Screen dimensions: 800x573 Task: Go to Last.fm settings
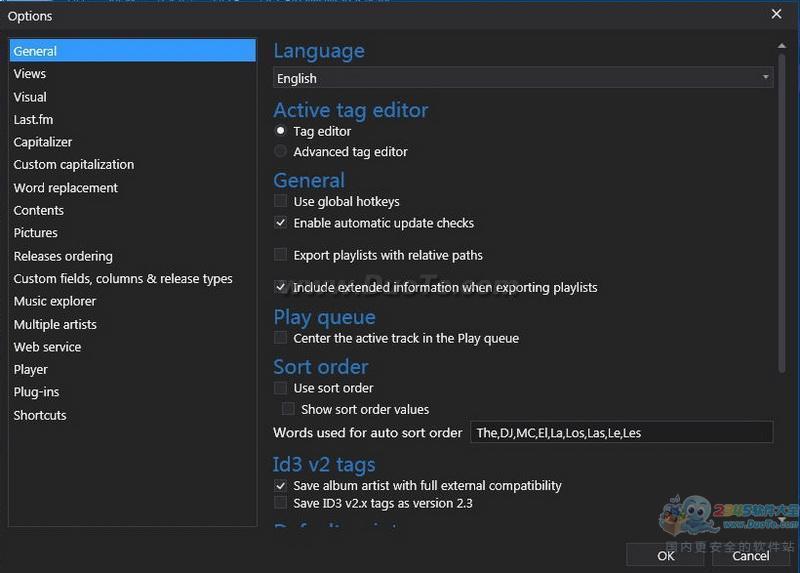[133, 119]
